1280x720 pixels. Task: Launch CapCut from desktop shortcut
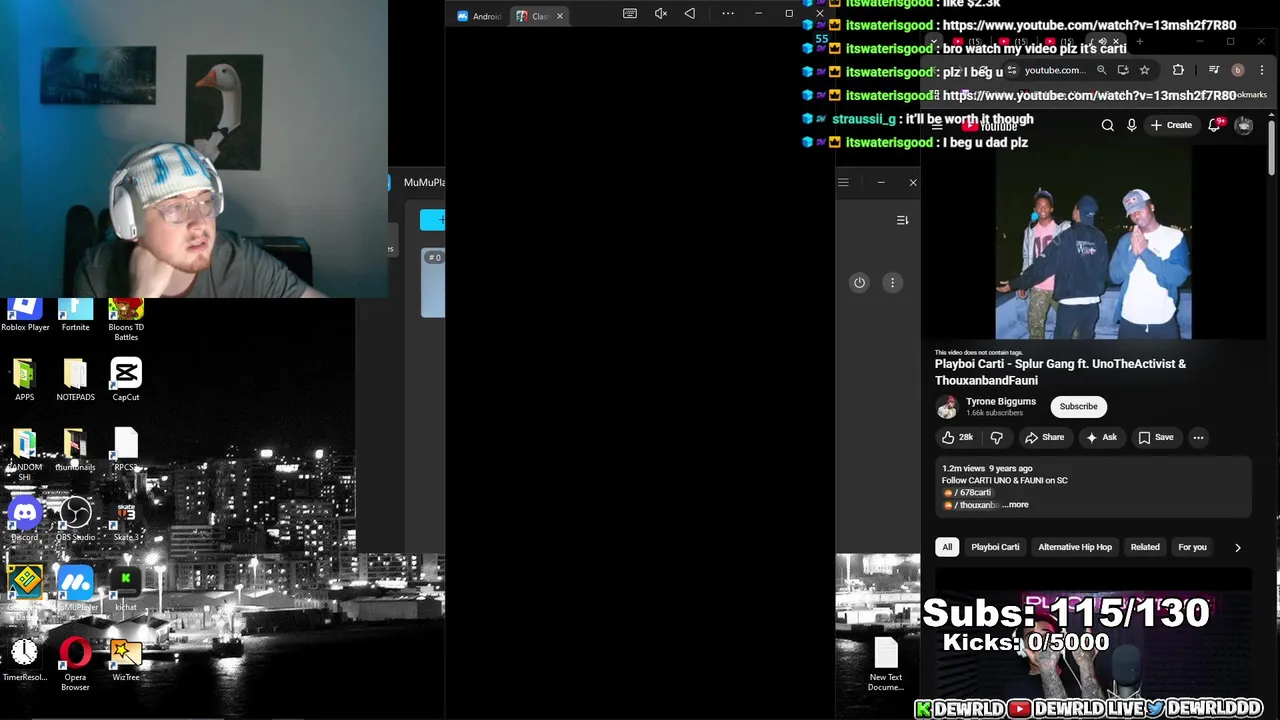[126, 380]
